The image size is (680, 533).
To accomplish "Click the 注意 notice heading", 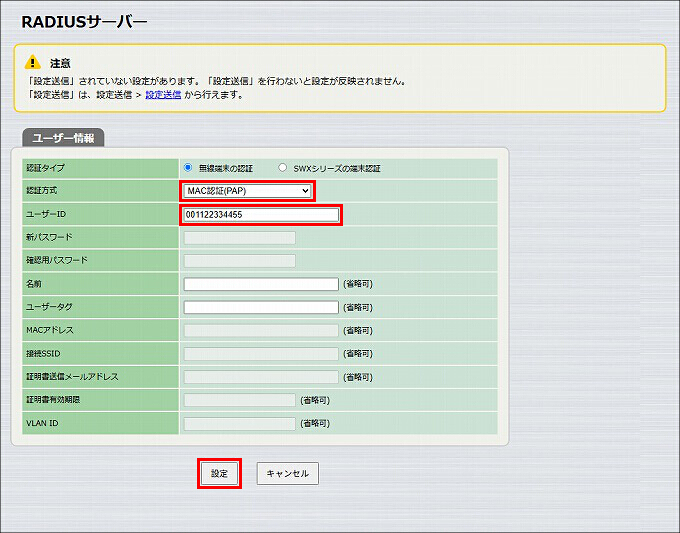I will [60, 63].
